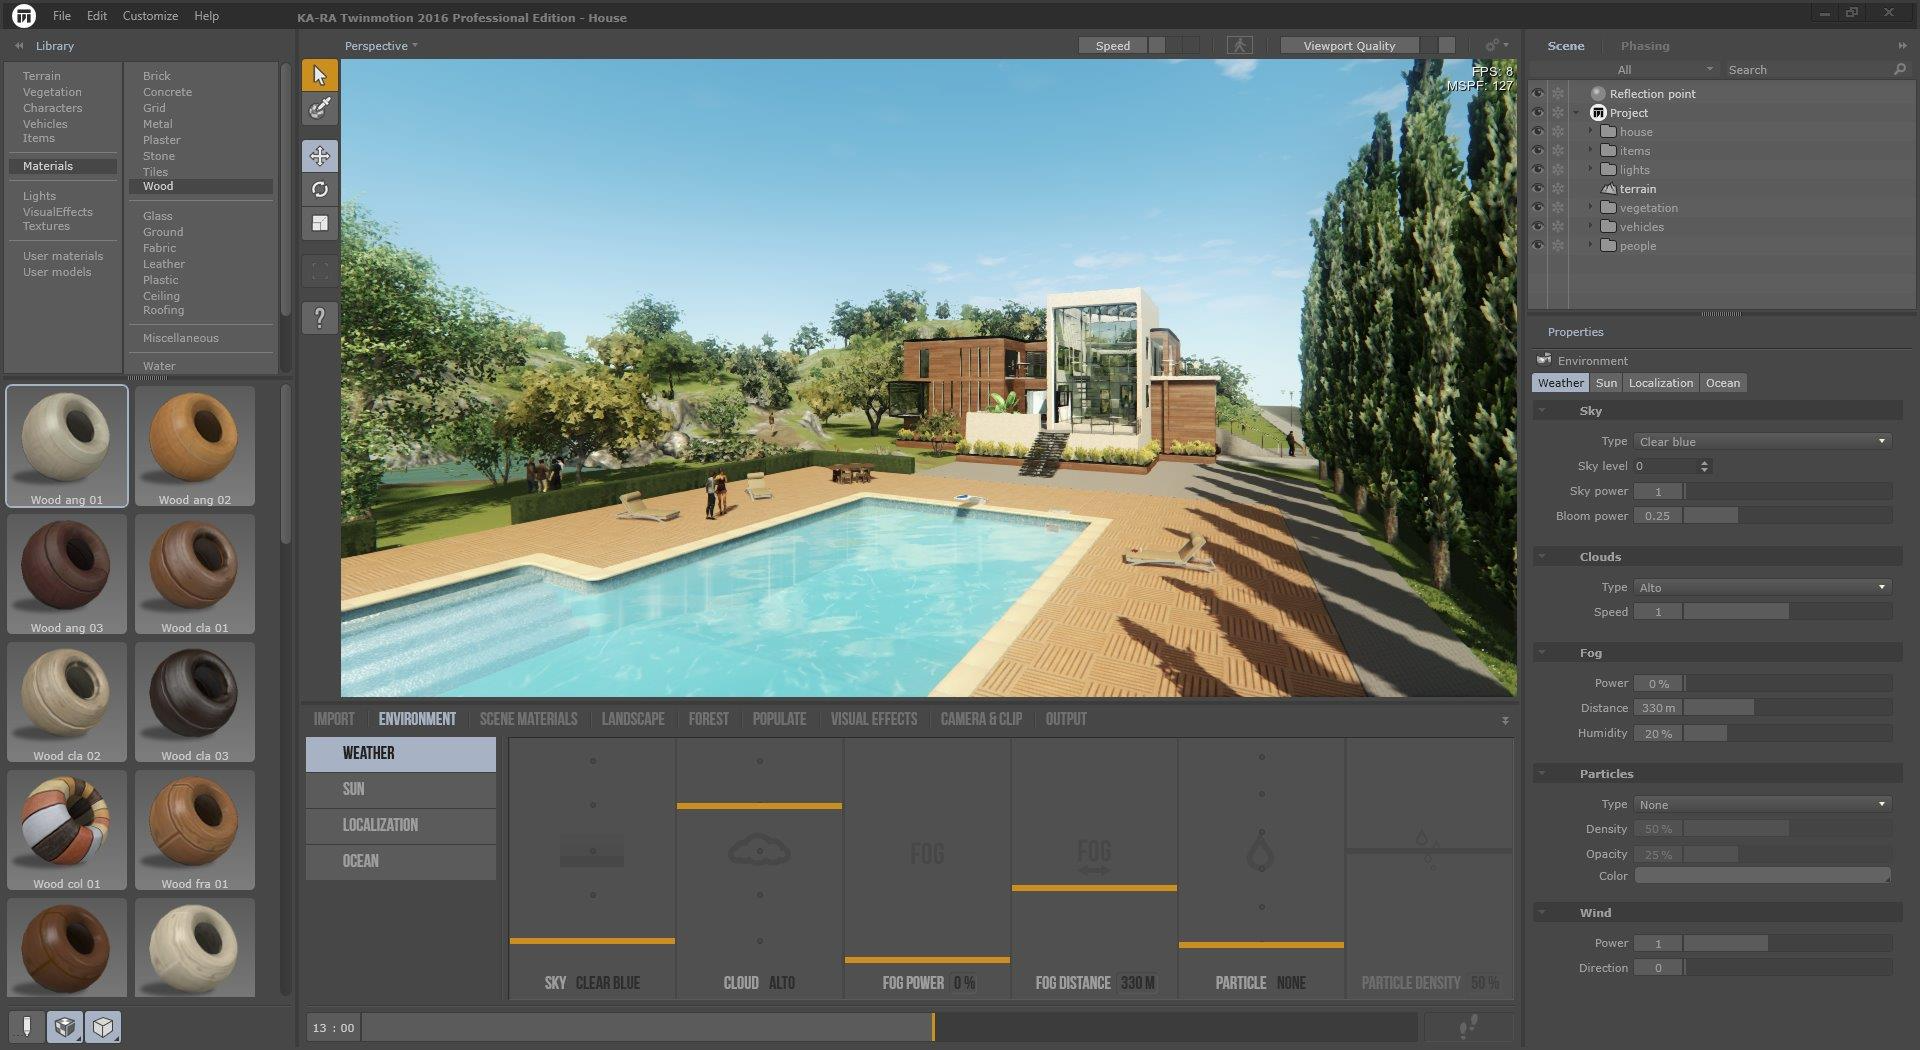
Task: Choose the Rotate gizmo tool
Action: click(320, 190)
